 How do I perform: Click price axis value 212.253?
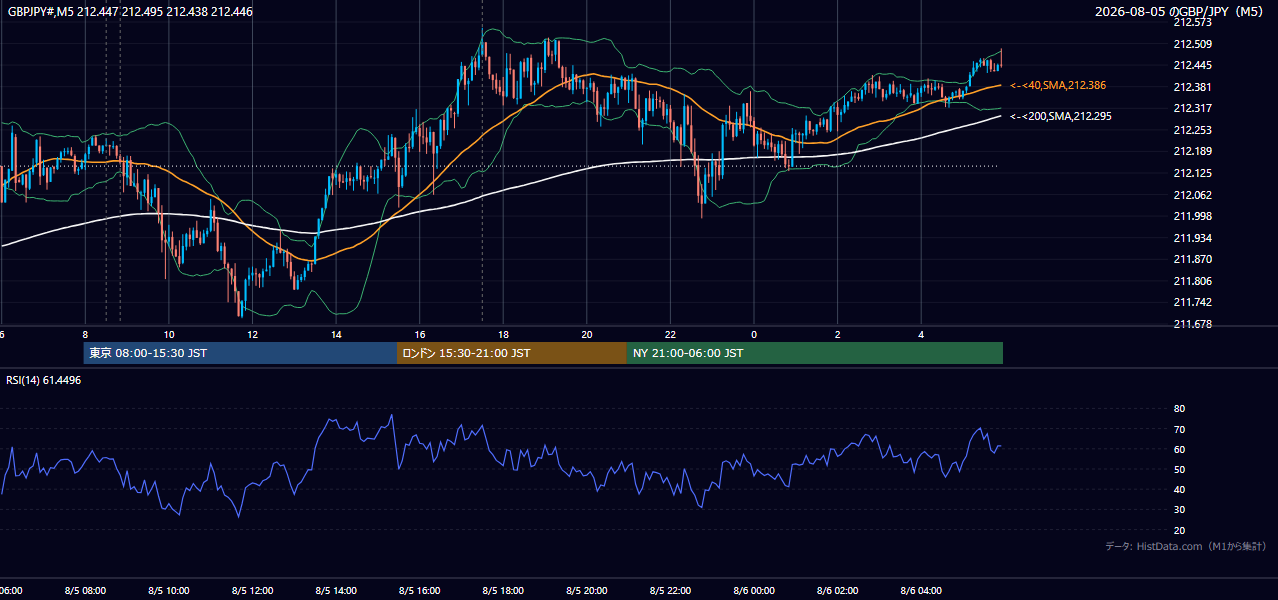click(1192, 130)
